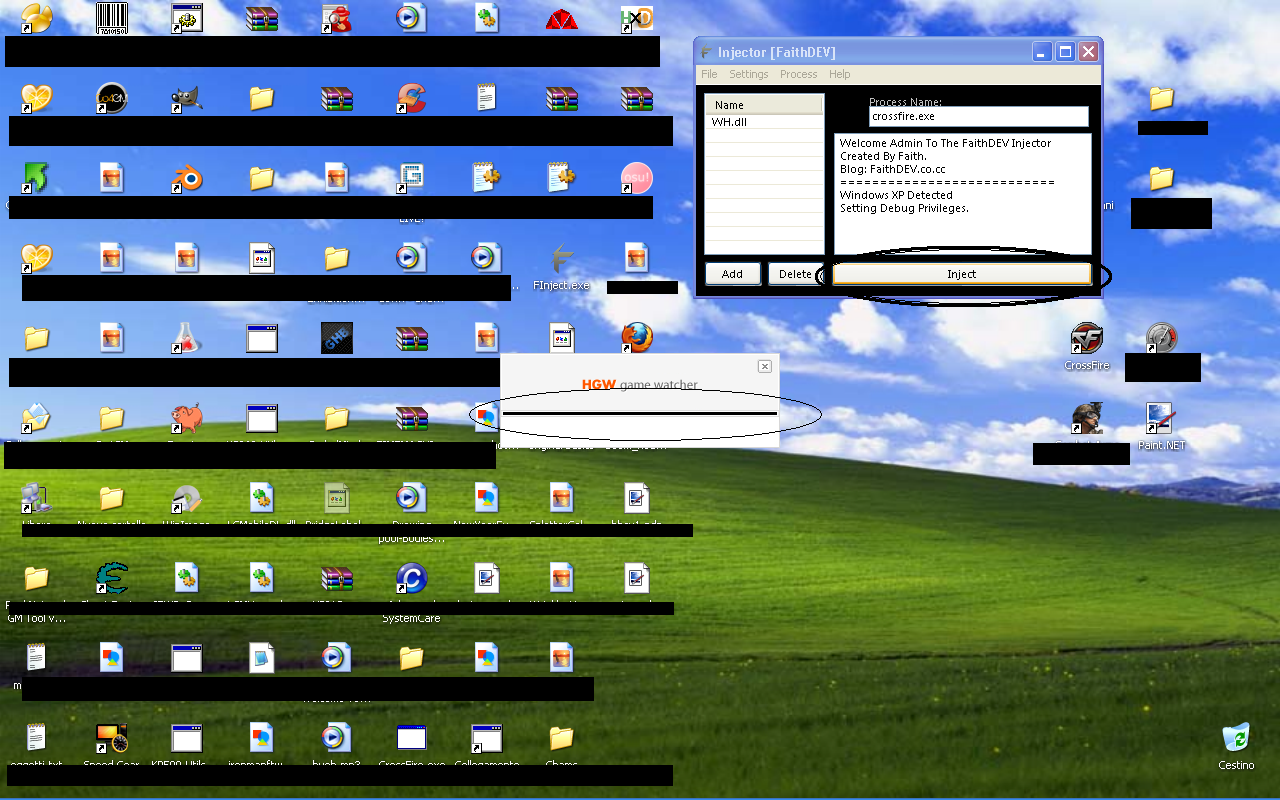Screen dimensions: 1280x800
Task: Close the HGW game watcher popup
Action: coord(765,367)
